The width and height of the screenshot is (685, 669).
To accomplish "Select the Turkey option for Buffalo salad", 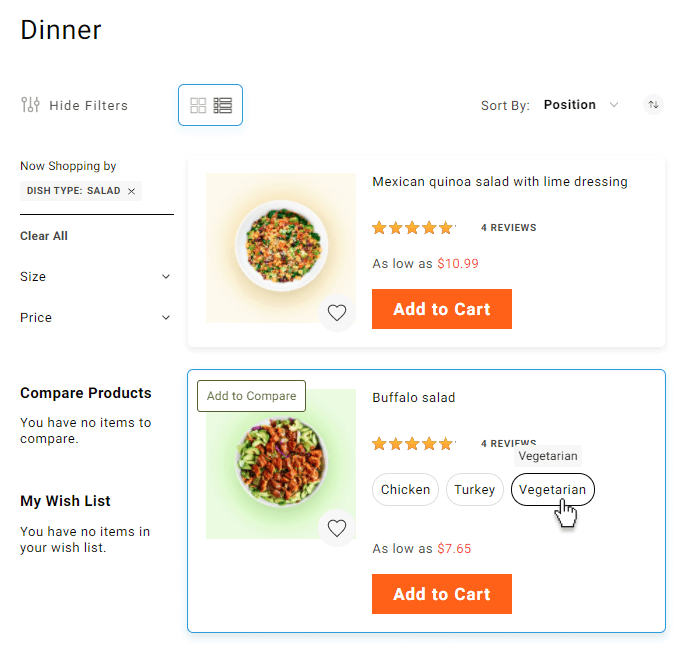I will (x=474, y=490).
